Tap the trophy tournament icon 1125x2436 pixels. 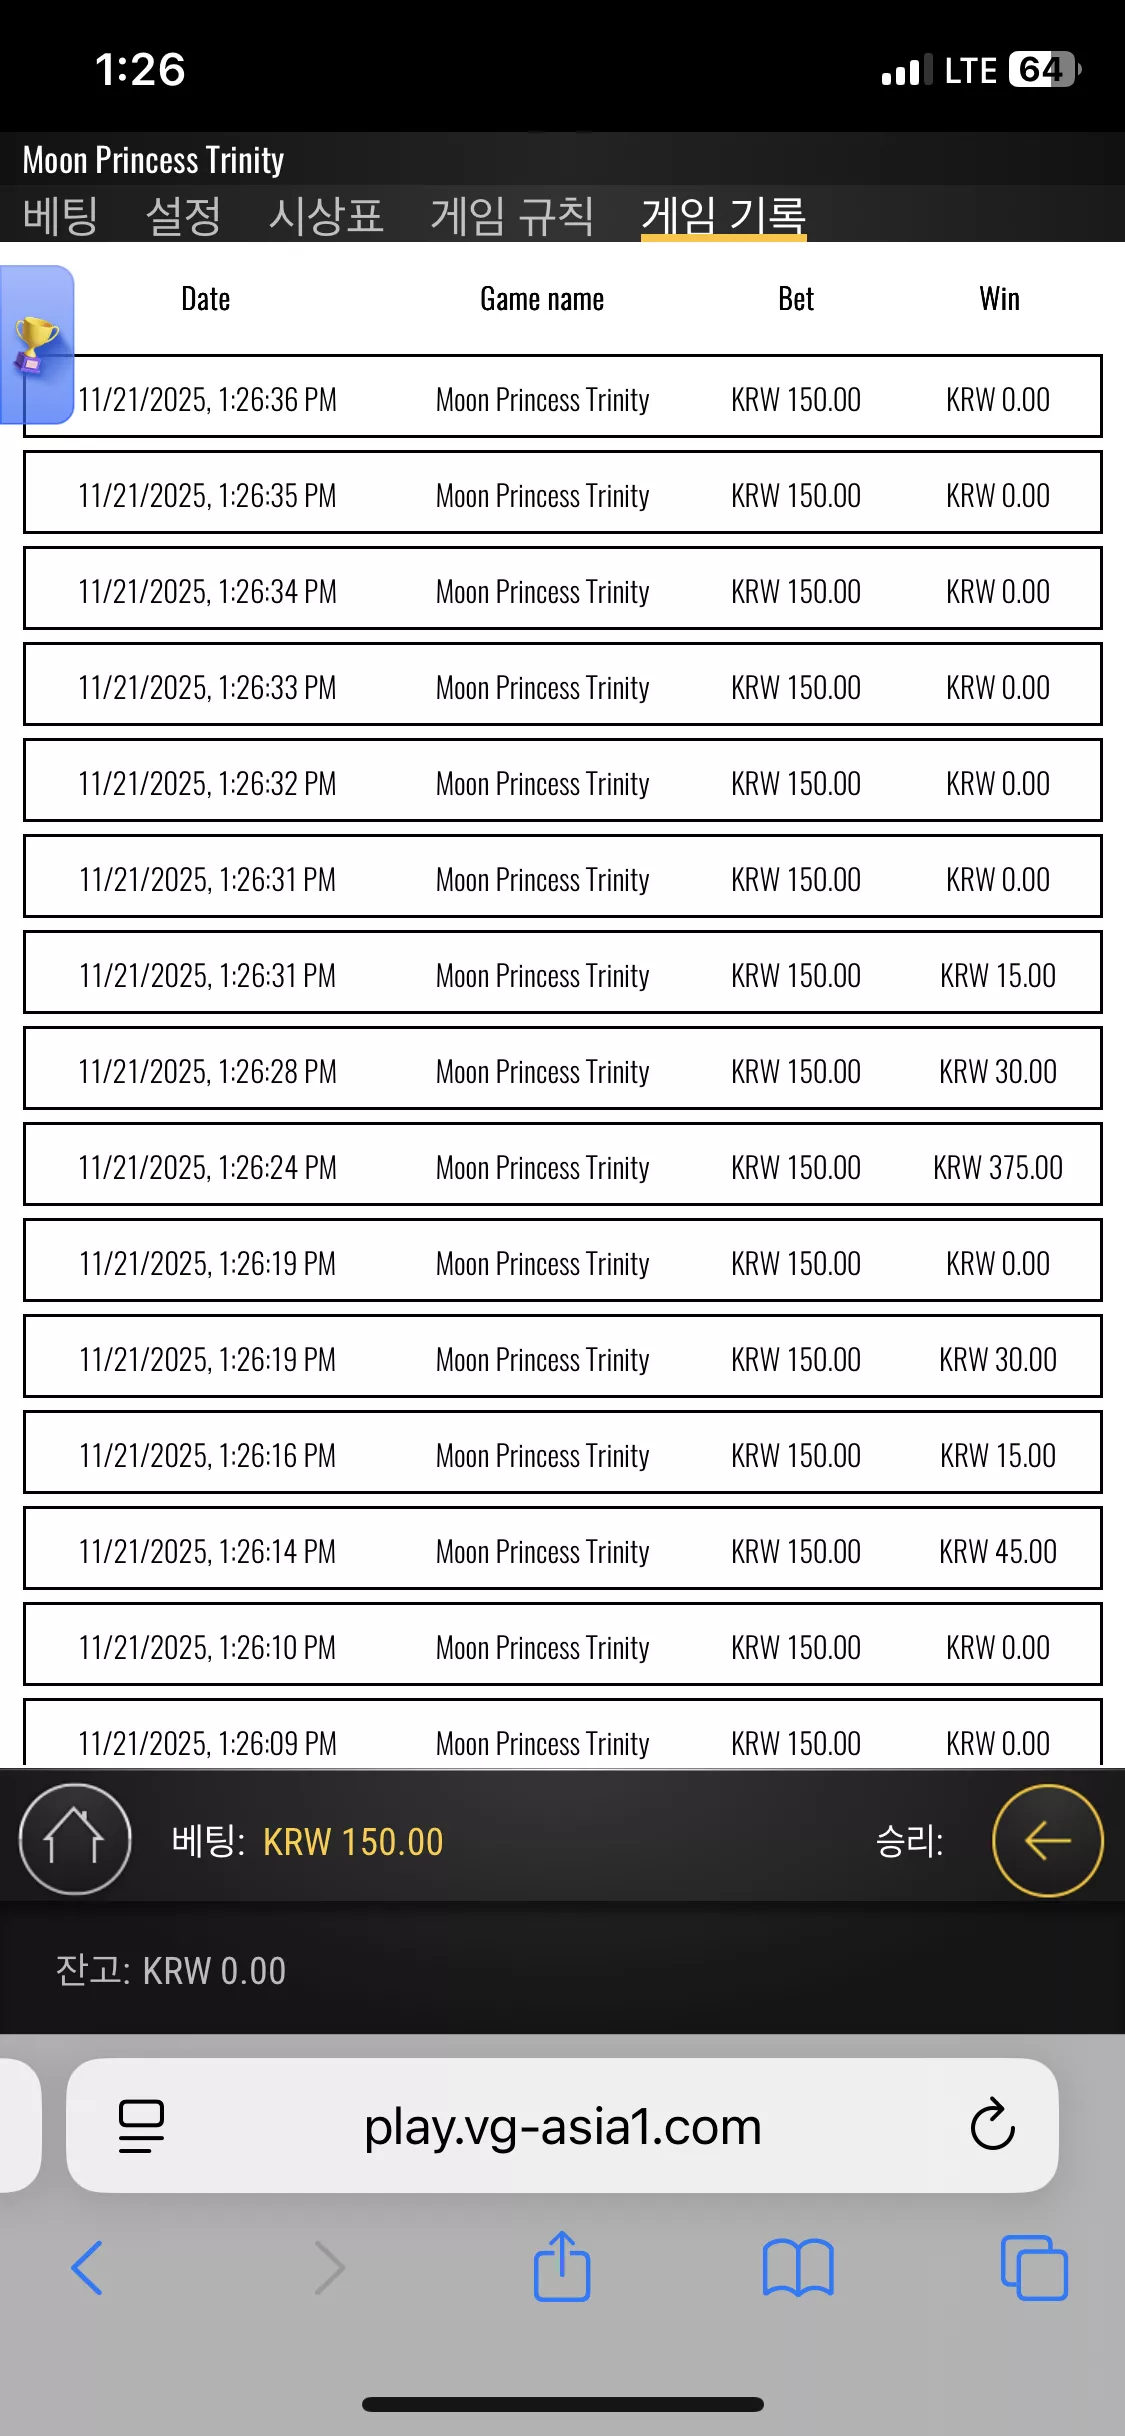click(36, 345)
